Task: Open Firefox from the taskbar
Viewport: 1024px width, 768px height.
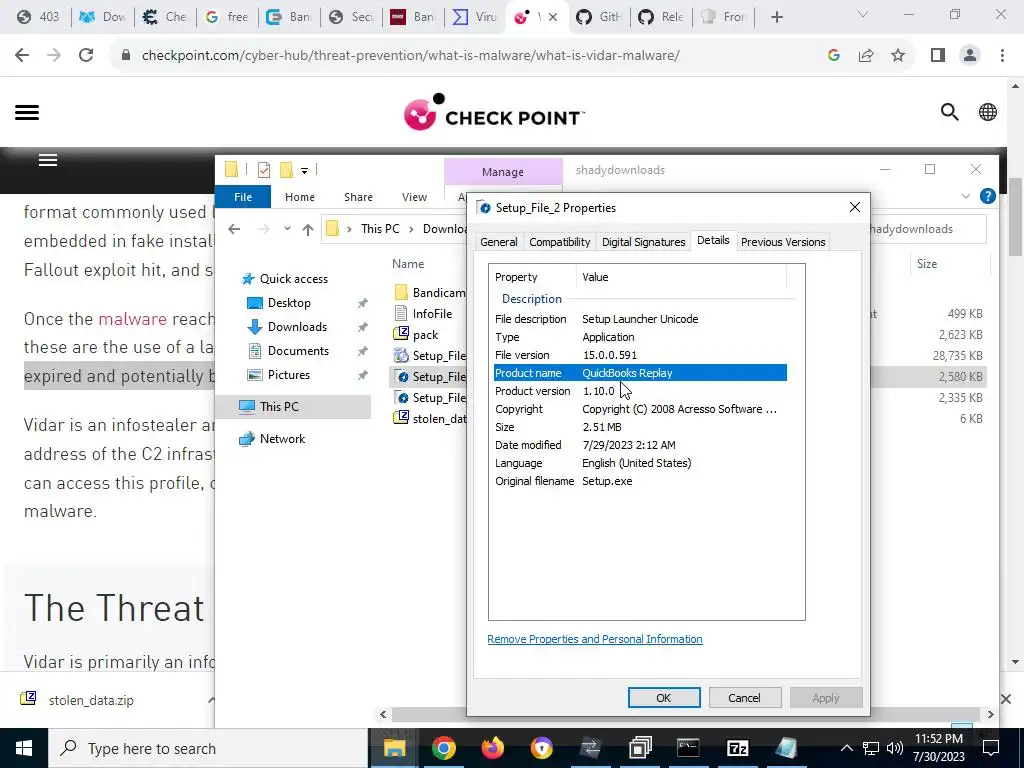Action: [x=492, y=748]
